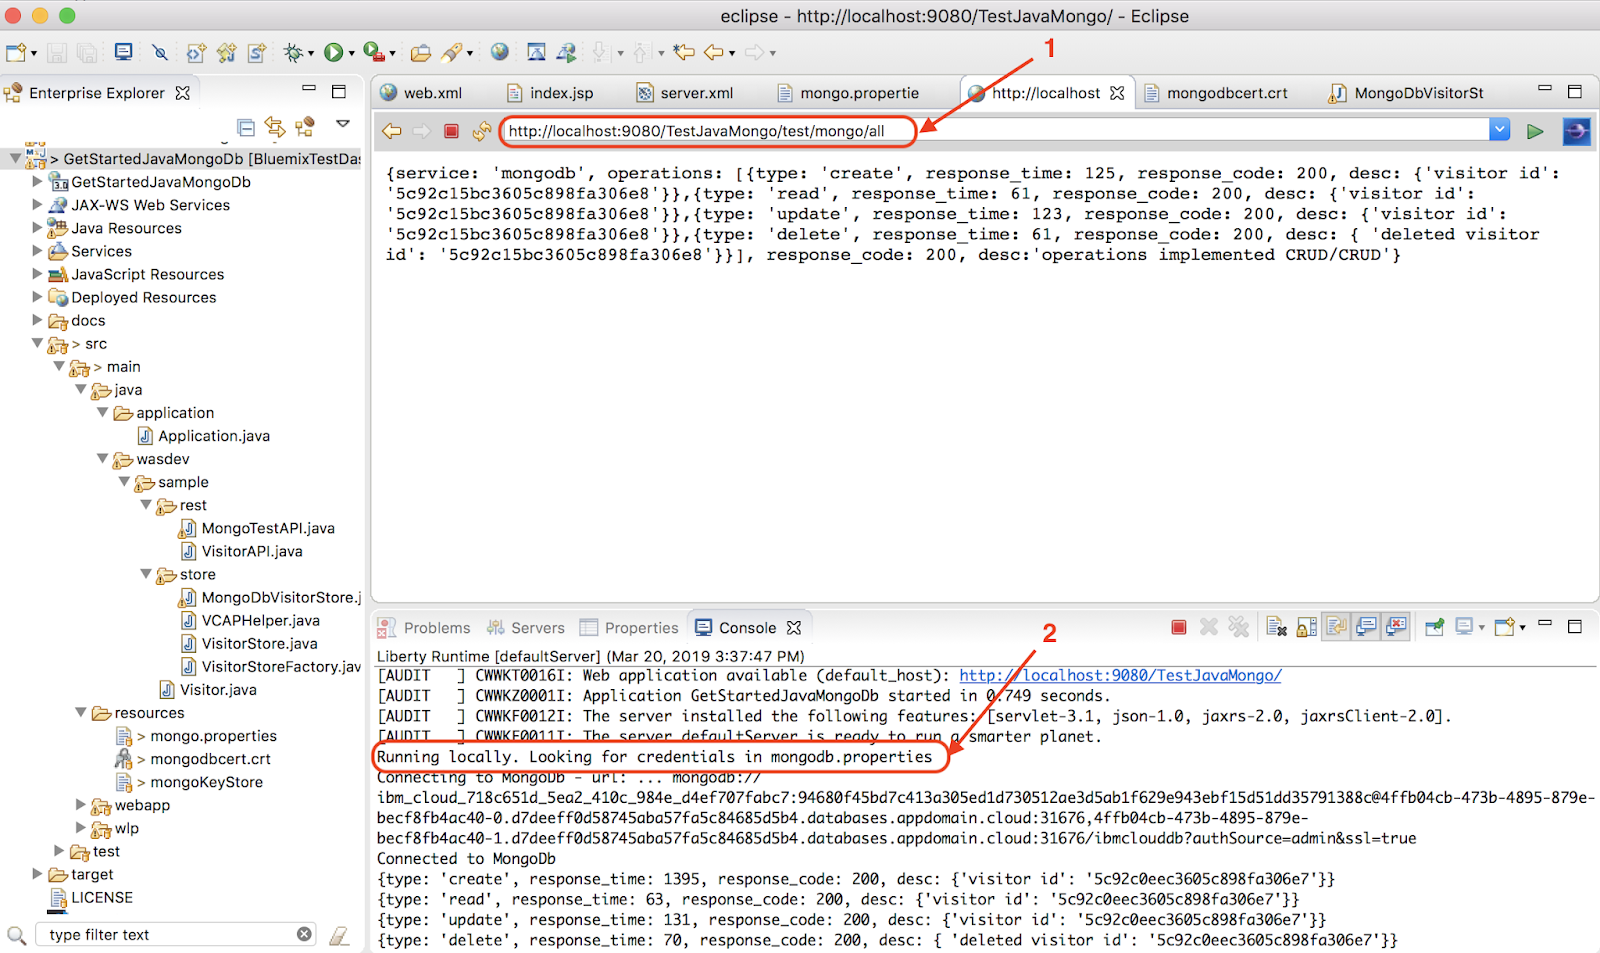This screenshot has width=1600, height=953.
Task: Switch to the index.jsp editor tab
Action: pos(550,93)
